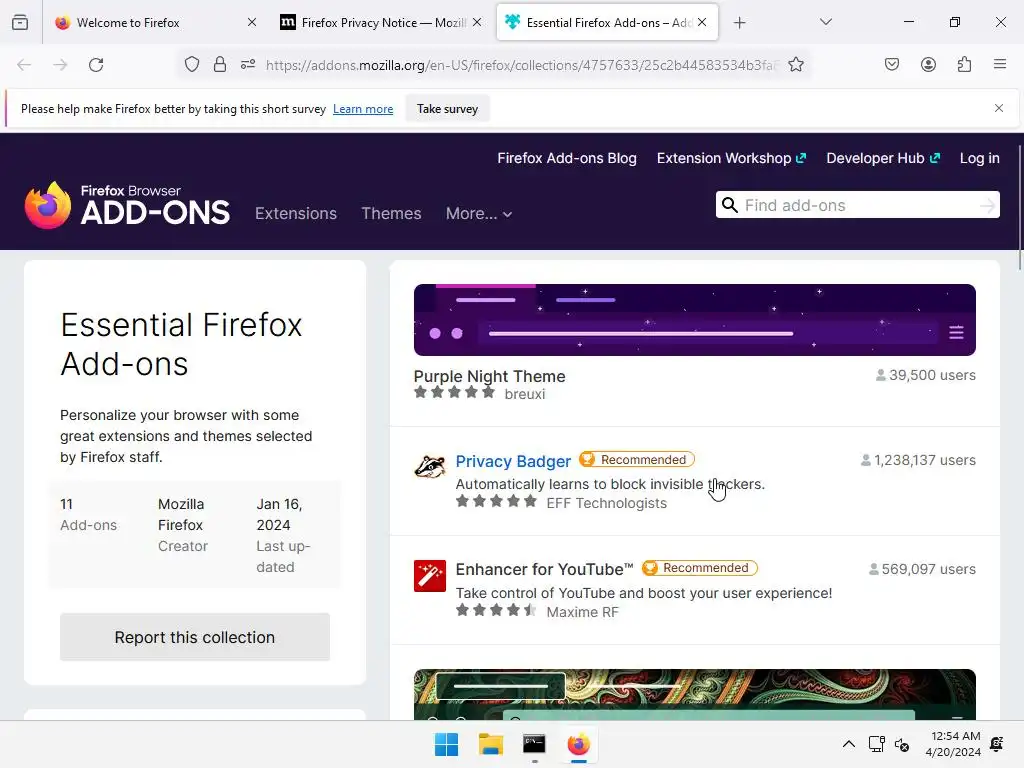
Task: Expand the More… dropdown menu
Action: pyautogui.click(x=479, y=214)
